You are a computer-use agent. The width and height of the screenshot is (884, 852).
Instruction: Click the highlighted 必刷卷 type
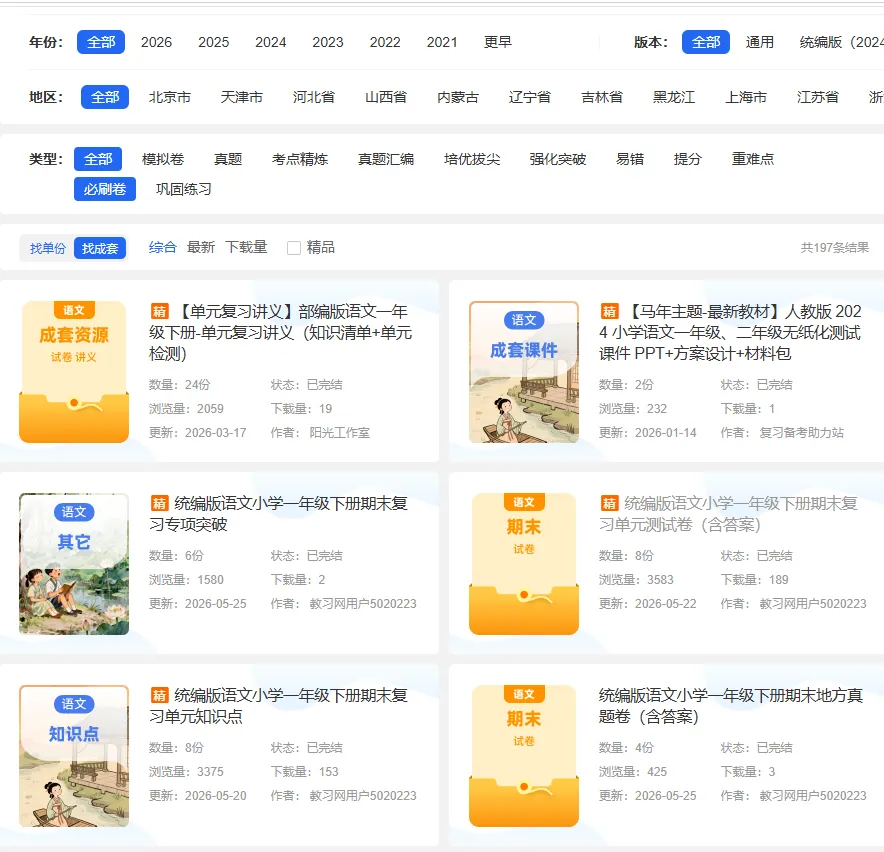point(105,189)
